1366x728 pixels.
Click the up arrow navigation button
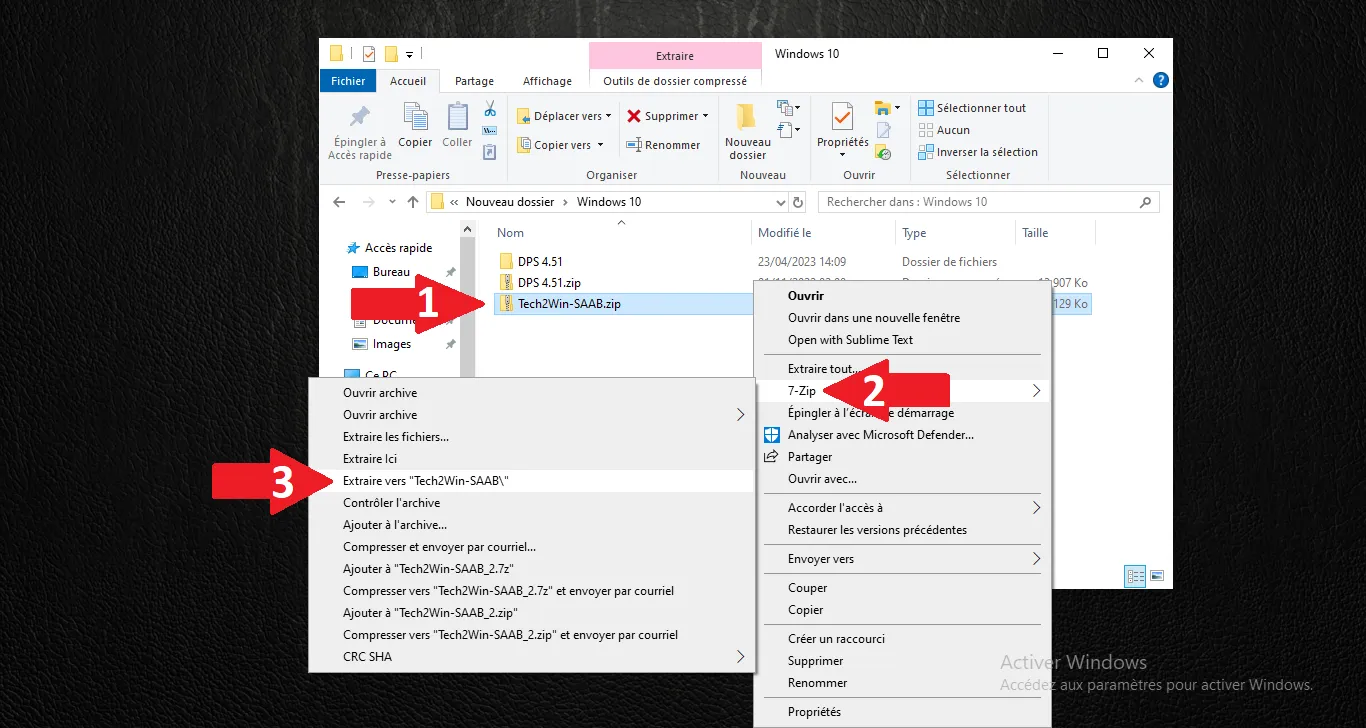[412, 202]
